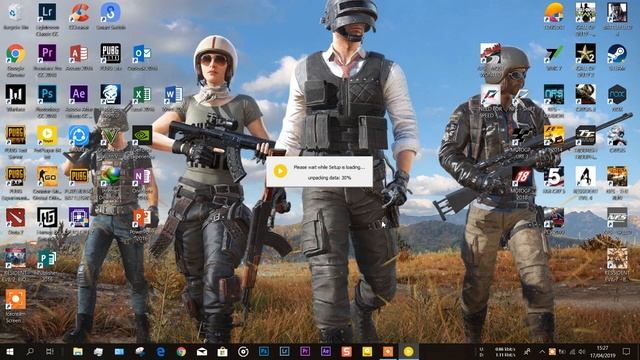This screenshot has width=640, height=360.
Task: Click "Please wait while Setup is loading..." text
Action: point(329,167)
